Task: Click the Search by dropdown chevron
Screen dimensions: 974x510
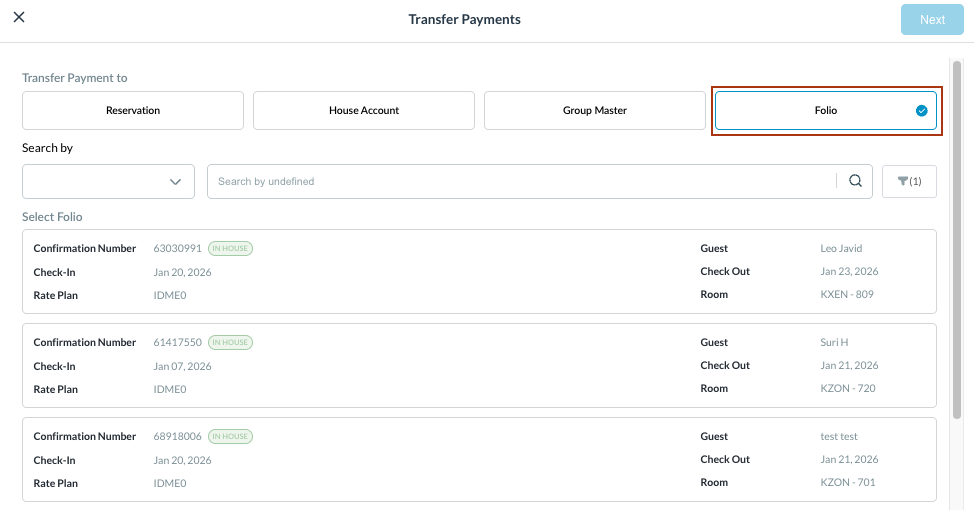Action: coord(176,181)
